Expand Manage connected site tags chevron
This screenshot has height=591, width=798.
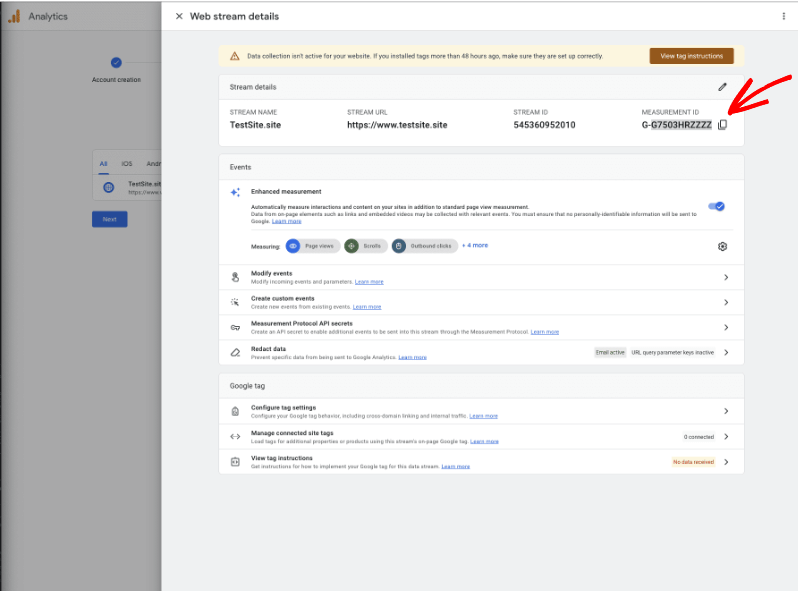click(726, 436)
